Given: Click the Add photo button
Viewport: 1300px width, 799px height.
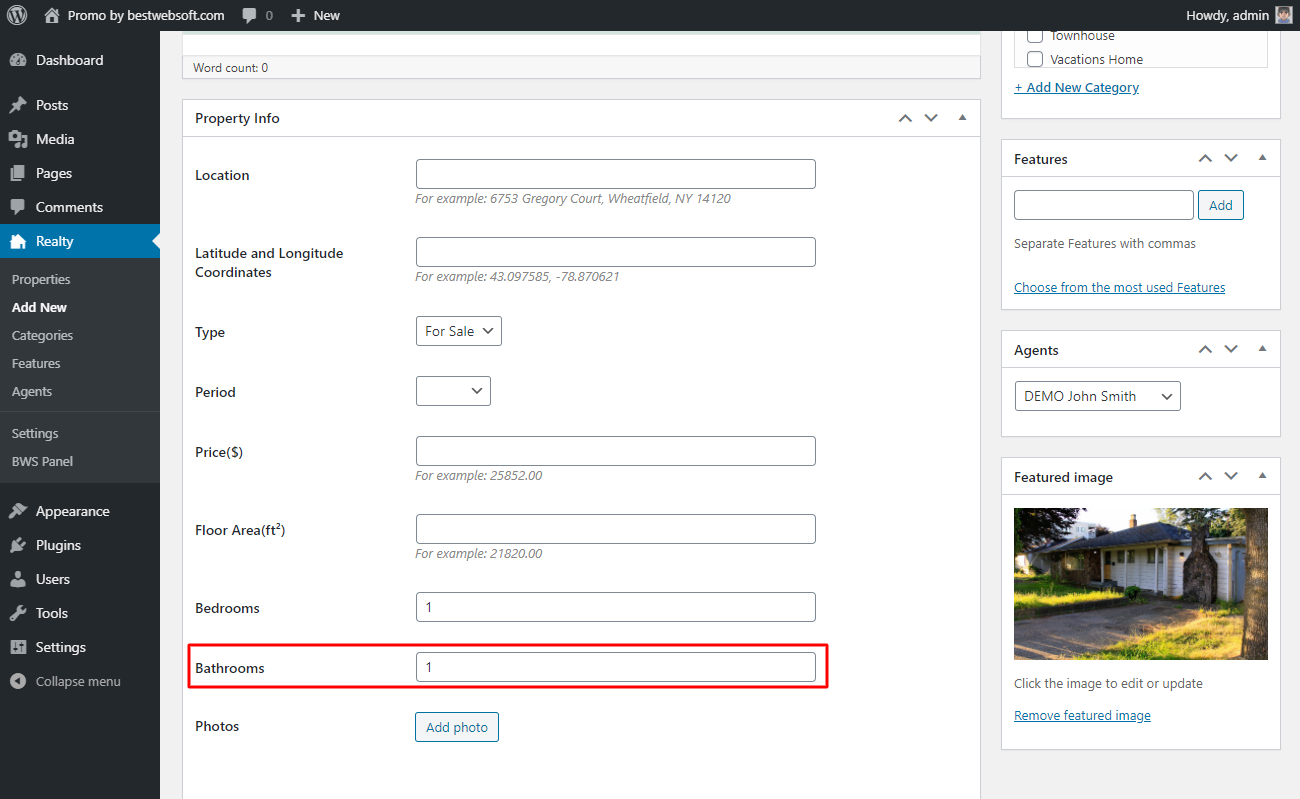Looking at the screenshot, I should pyautogui.click(x=457, y=727).
